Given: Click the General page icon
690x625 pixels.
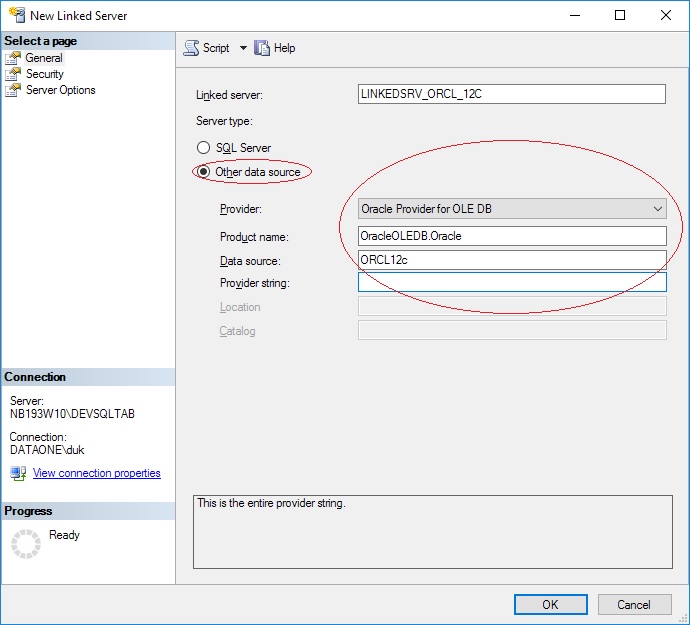Looking at the screenshot, I should pyautogui.click(x=13, y=58).
